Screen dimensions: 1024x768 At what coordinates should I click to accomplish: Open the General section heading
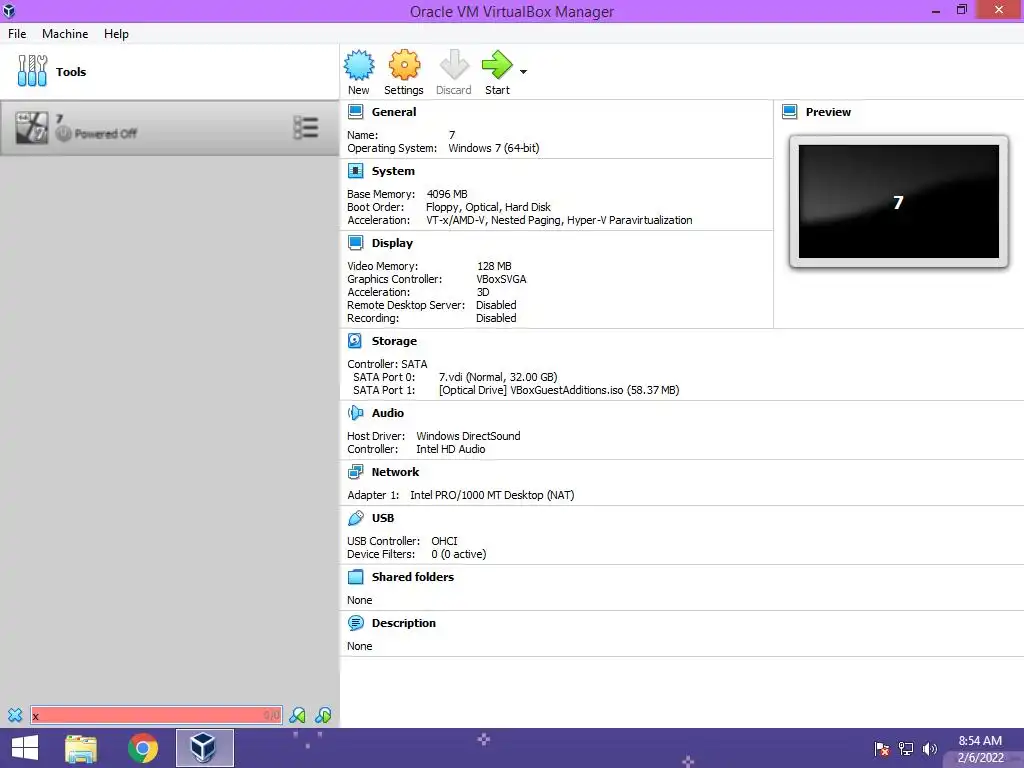394,112
